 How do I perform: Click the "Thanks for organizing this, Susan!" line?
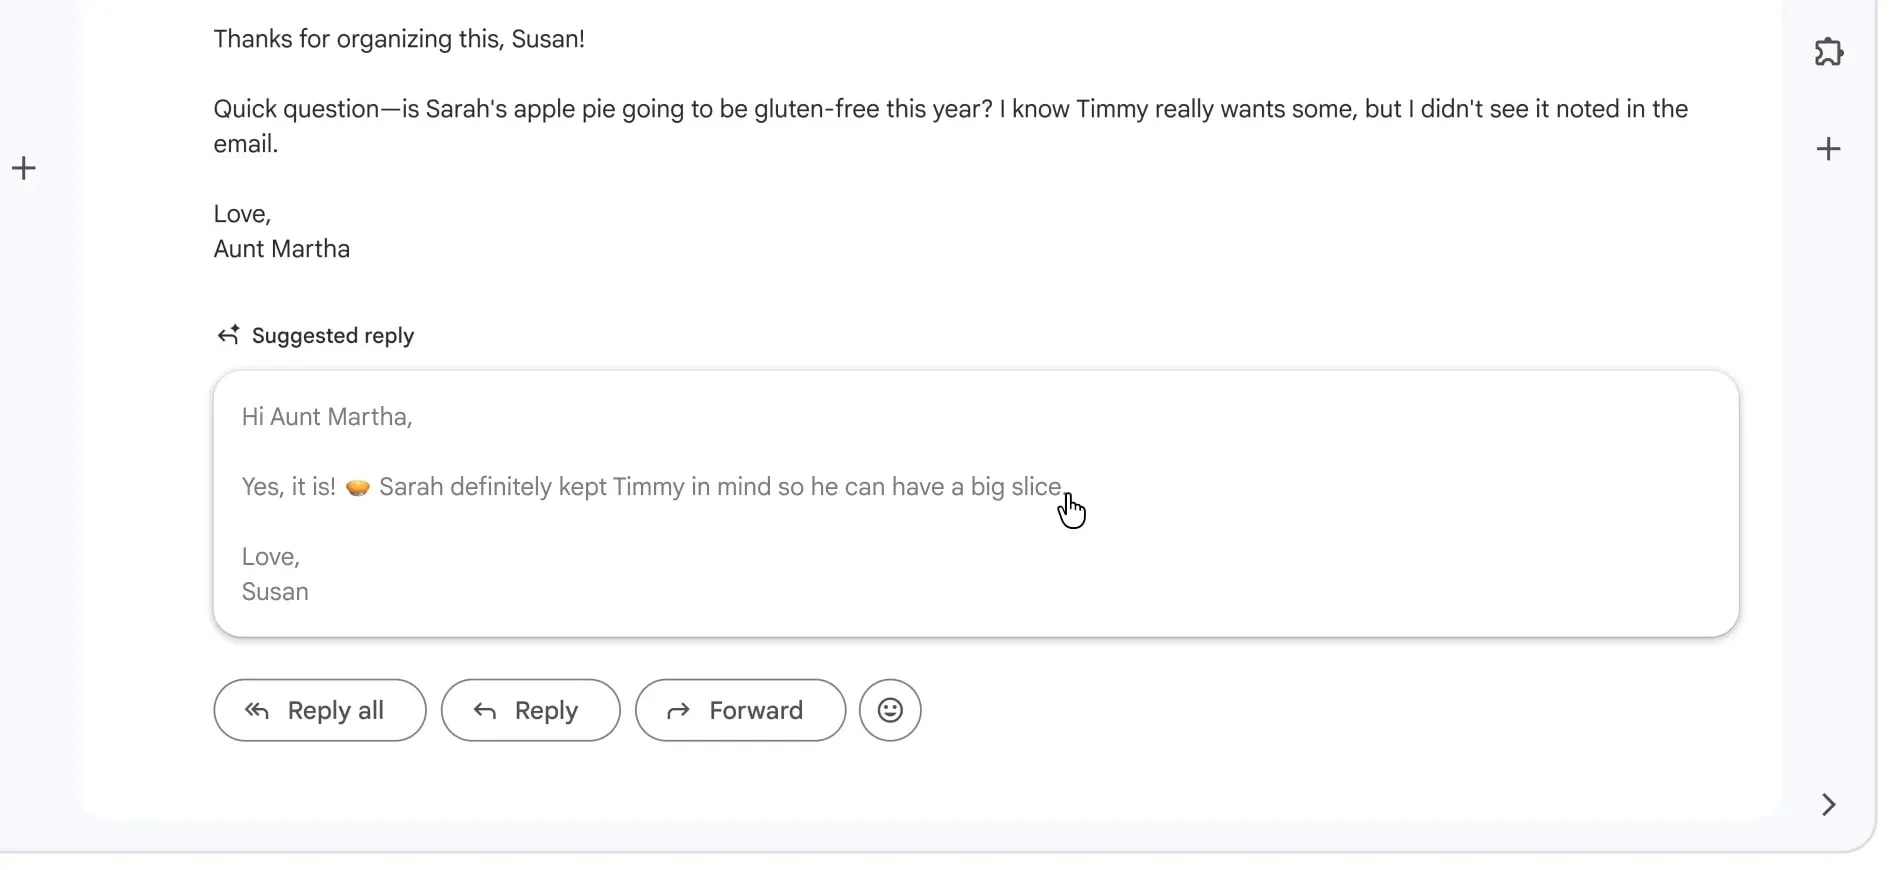click(x=399, y=39)
